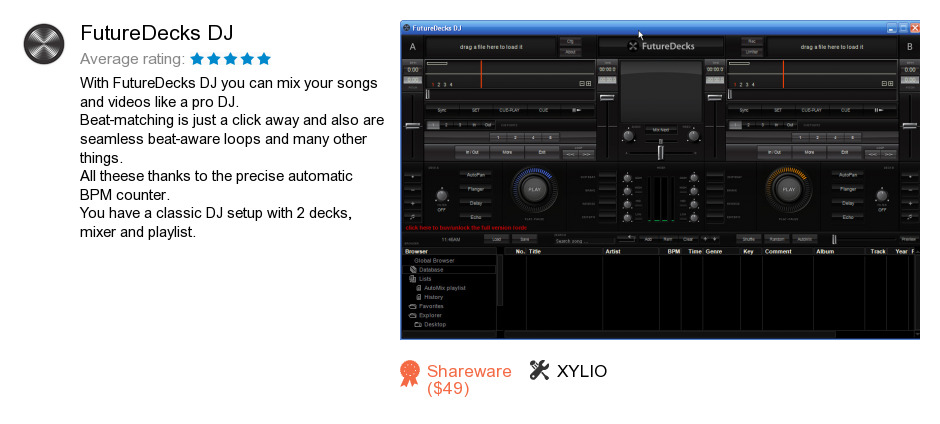This screenshot has height=424, width=940.
Task: Click Sync on deck A
Action: coord(442,110)
